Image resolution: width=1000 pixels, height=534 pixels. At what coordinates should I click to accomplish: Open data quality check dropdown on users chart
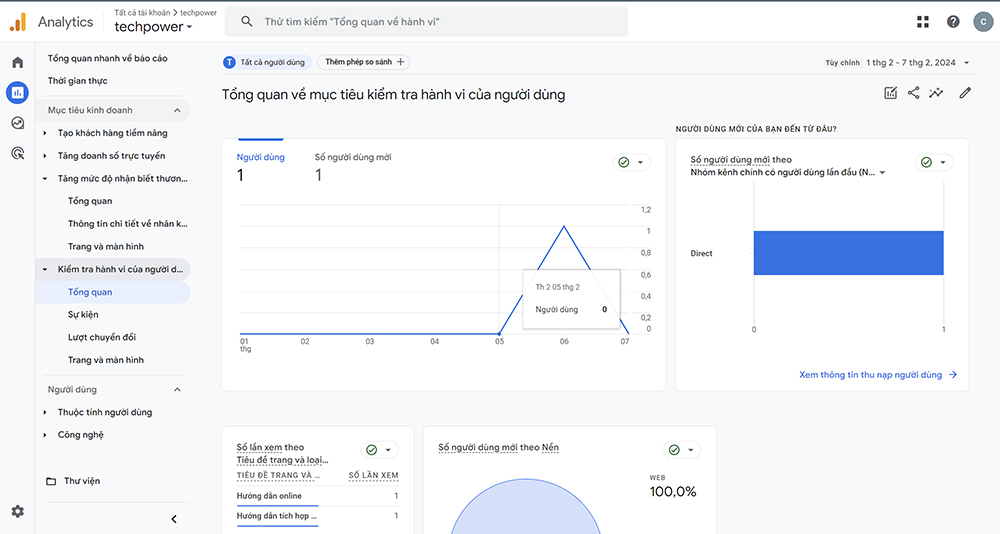pos(631,162)
